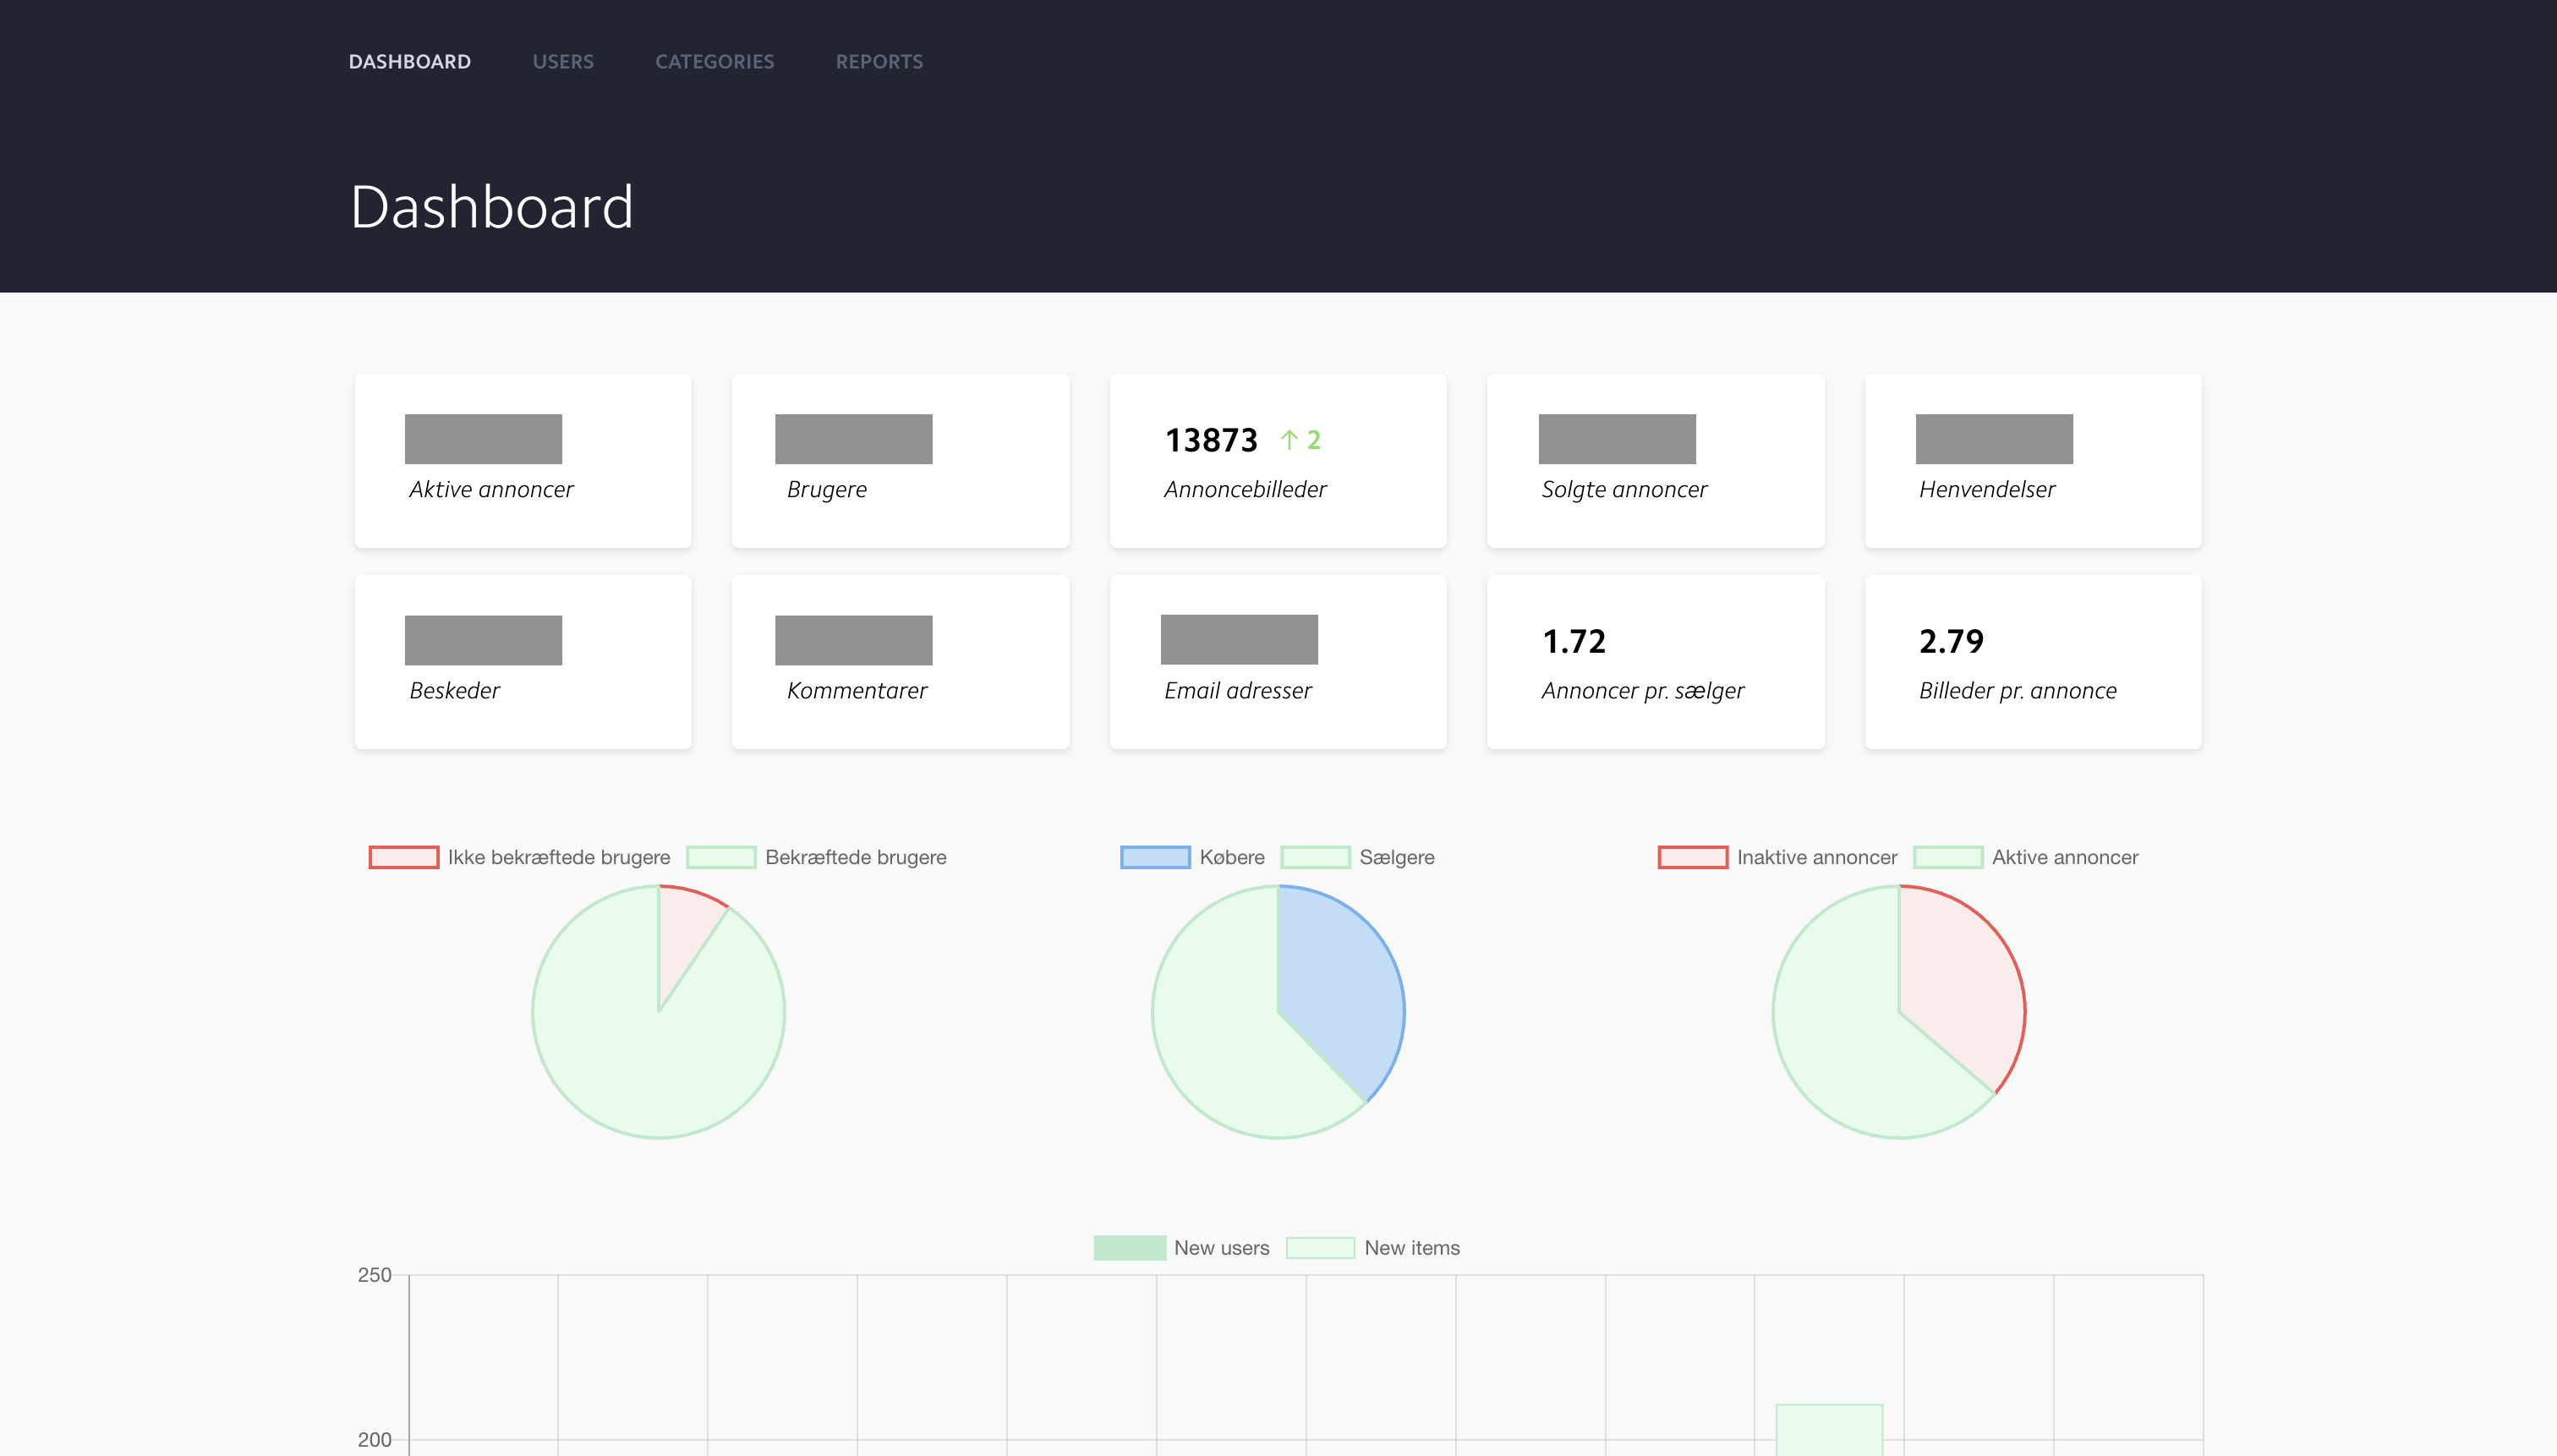Toggle the Inaktive annoncer legend box
2557x1456 pixels.
pos(1692,857)
